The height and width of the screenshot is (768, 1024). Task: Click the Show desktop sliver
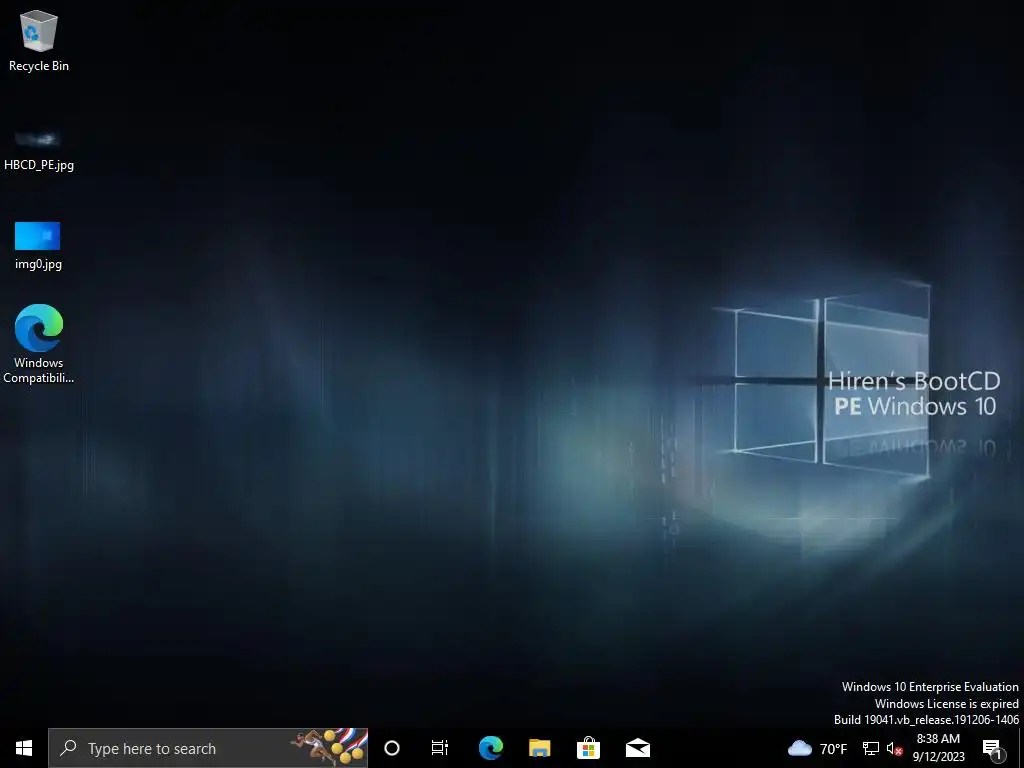click(1021, 748)
